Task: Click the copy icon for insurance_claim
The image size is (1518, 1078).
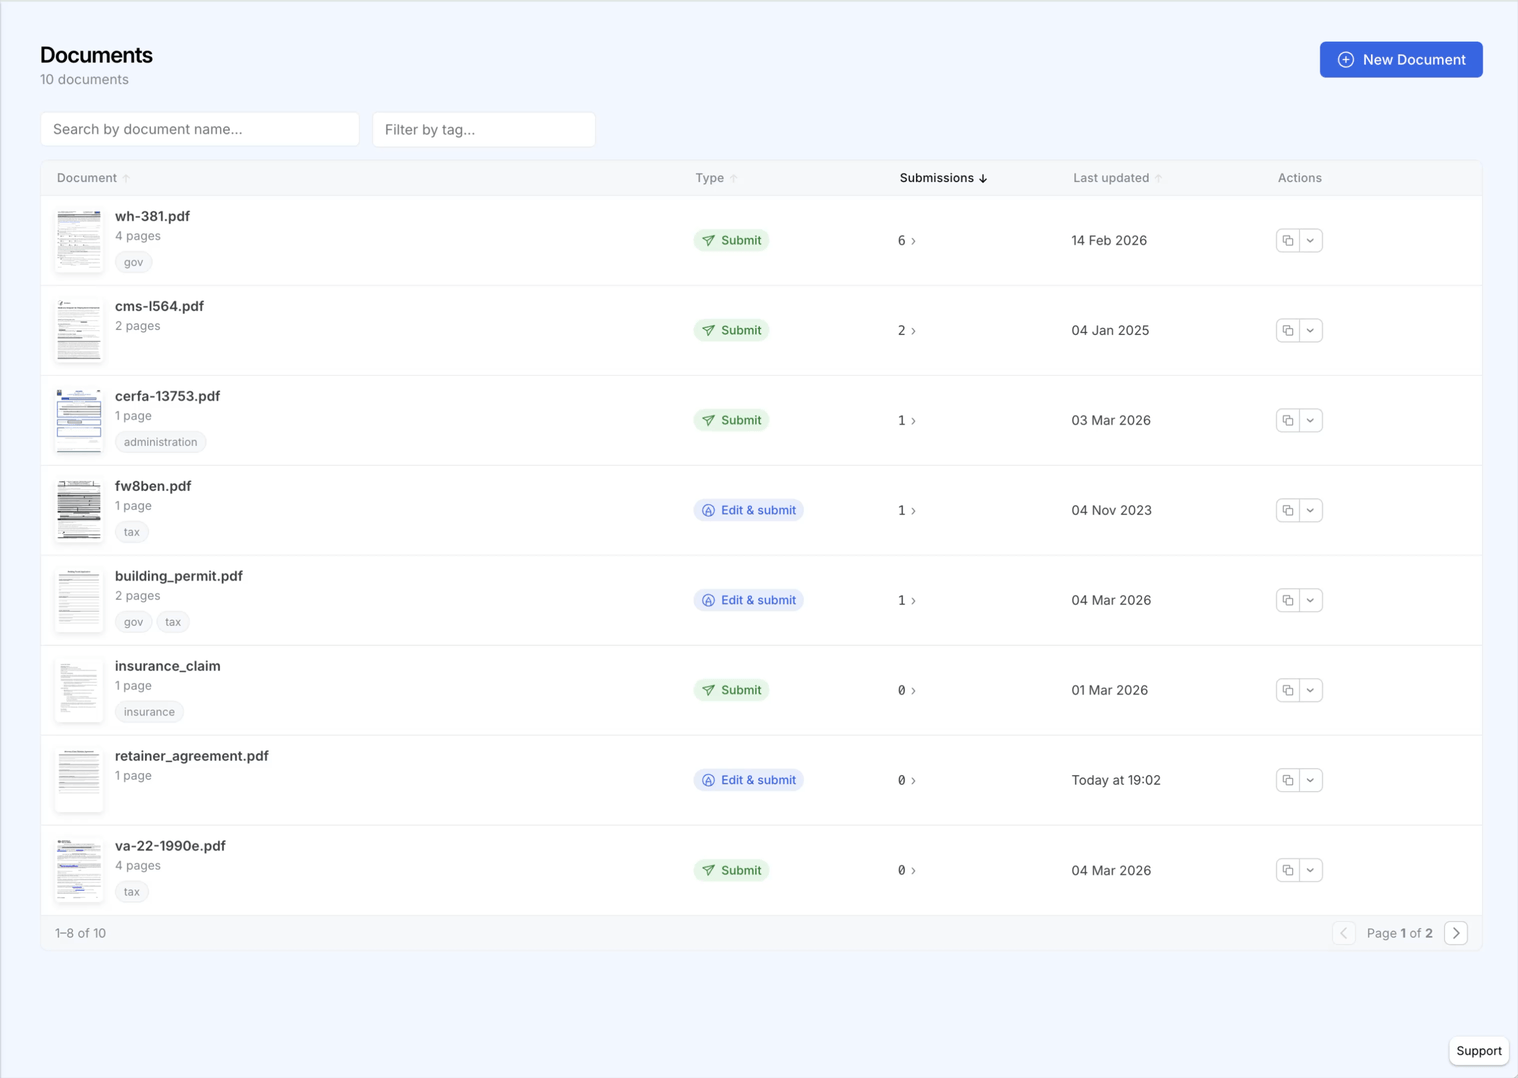Action: point(1287,691)
